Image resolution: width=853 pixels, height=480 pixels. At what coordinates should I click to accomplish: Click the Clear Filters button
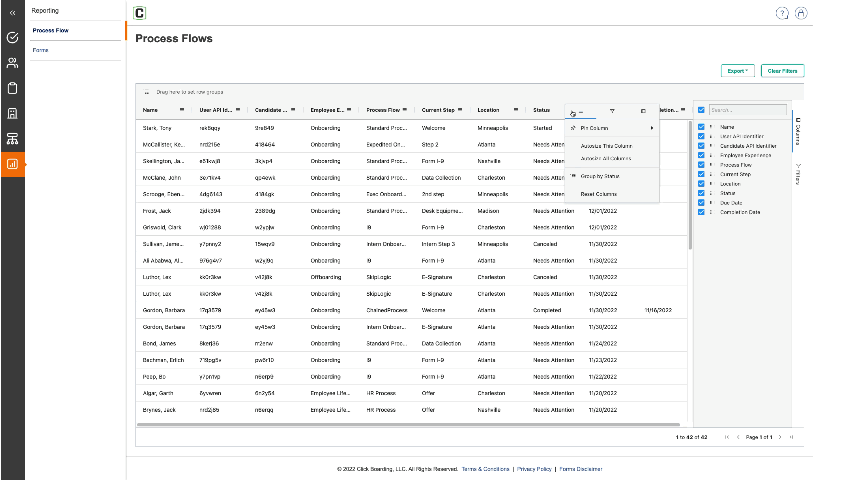782,71
